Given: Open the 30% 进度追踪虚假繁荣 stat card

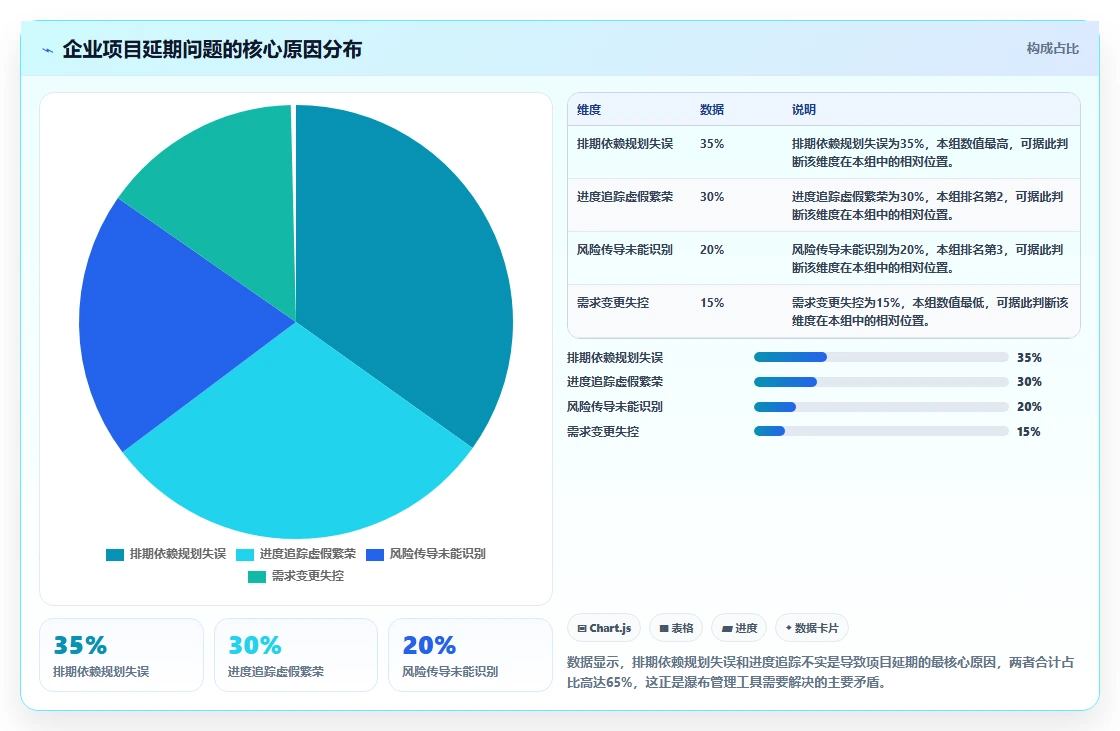Looking at the screenshot, I should coord(296,655).
